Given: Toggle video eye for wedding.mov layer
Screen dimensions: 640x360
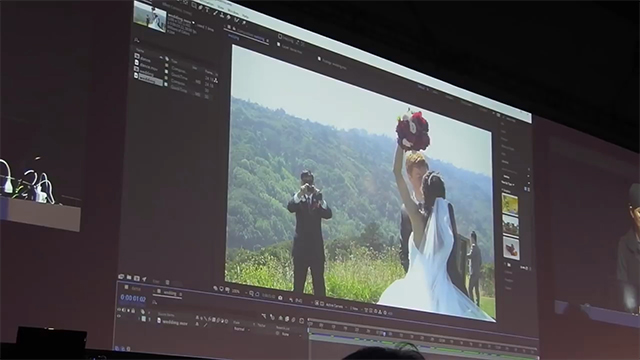Looking at the screenshot, I should (119, 316).
